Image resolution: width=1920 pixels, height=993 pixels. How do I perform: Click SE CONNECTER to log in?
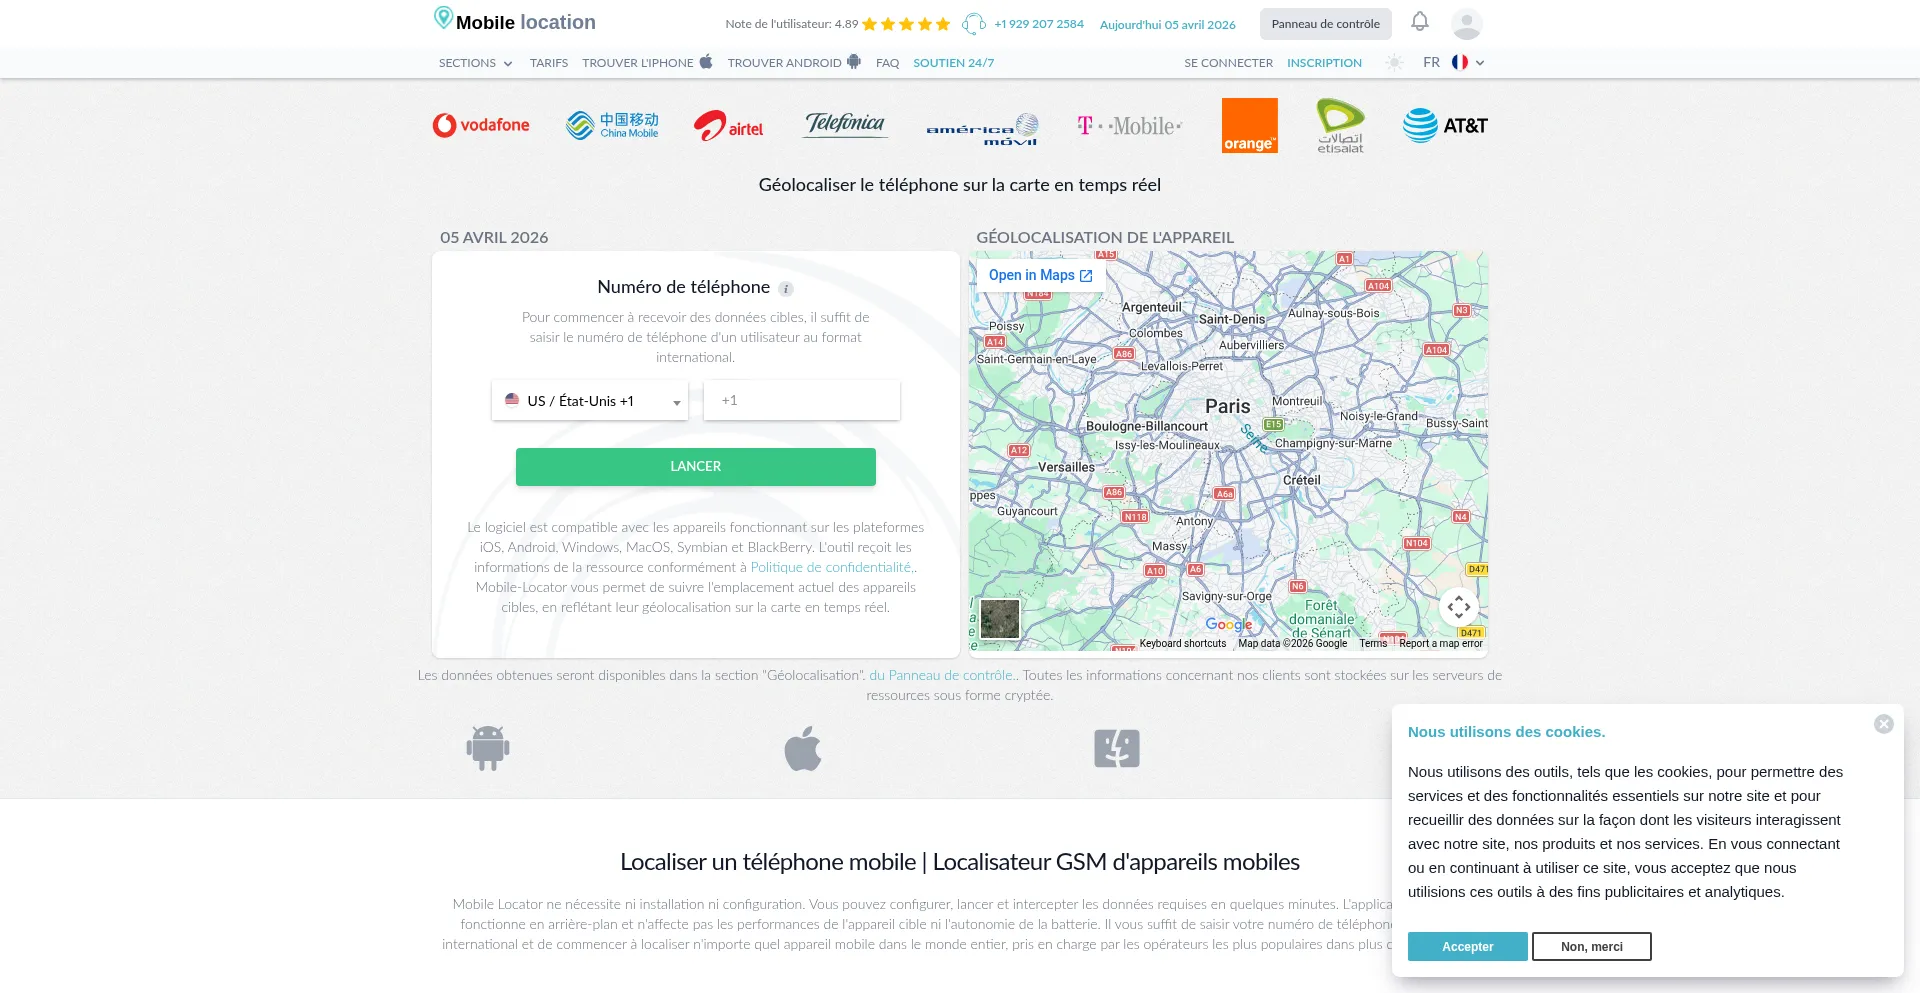click(1229, 63)
